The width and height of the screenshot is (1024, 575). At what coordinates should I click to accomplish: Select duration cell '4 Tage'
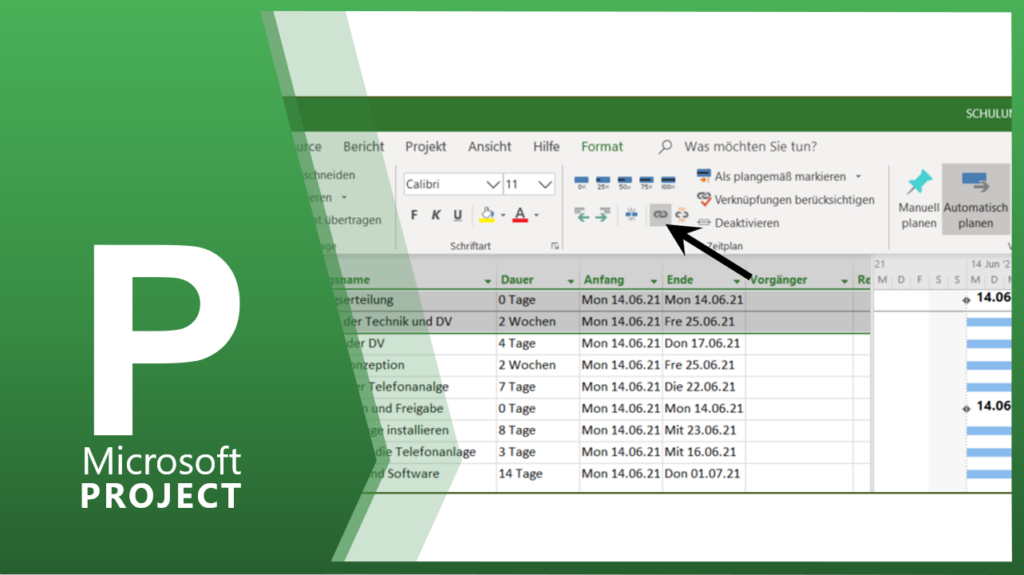pos(517,343)
